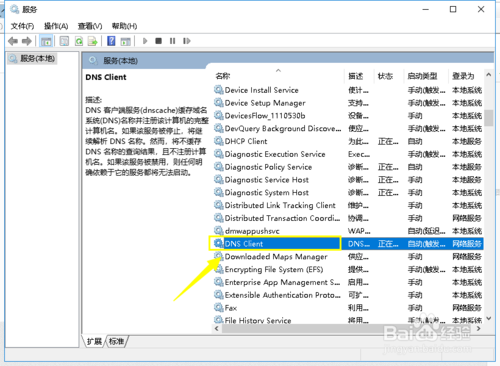Open the 操作(A) menu
The image size is (500, 366).
tap(56, 26)
